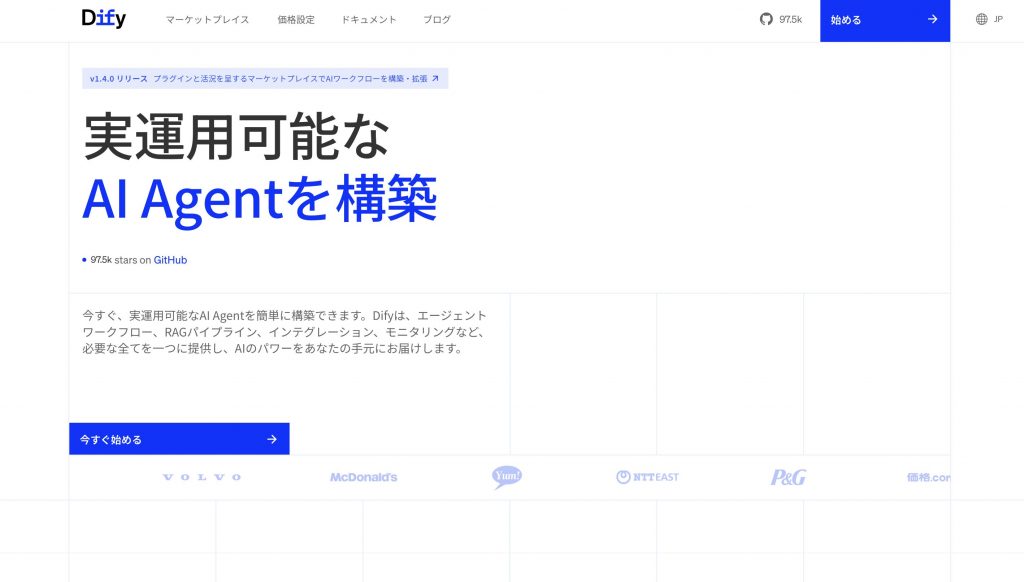Click description paragraph starting 今すぐ、実運用可能な
1024x582 pixels.
284,332
